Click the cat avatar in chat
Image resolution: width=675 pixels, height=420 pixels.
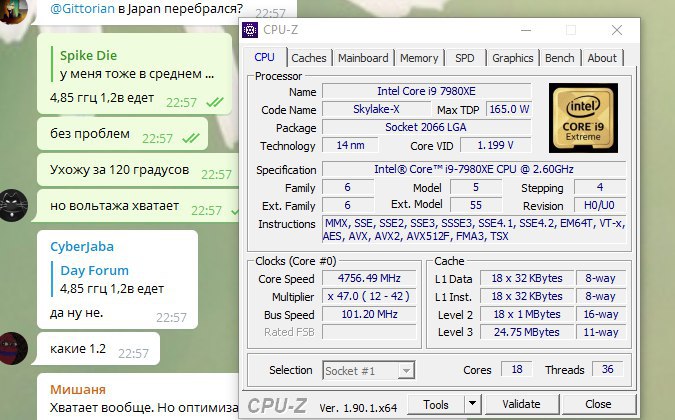(13, 205)
